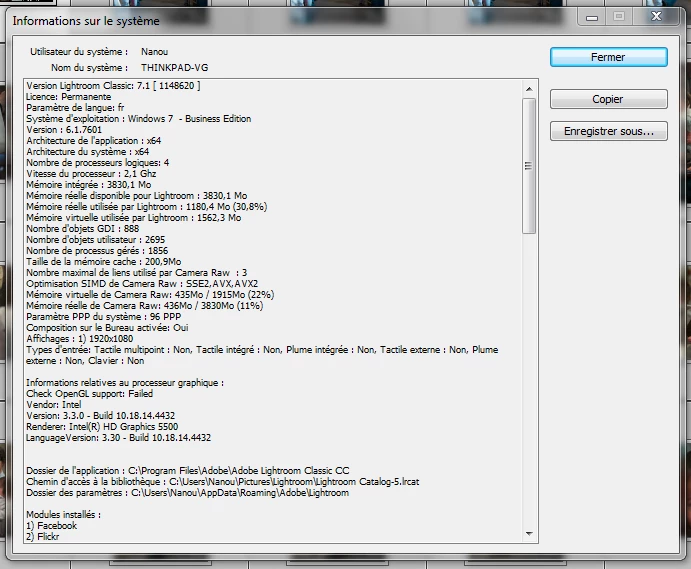Click 'Nombre maximal de liens utilisé' line

tap(137, 273)
